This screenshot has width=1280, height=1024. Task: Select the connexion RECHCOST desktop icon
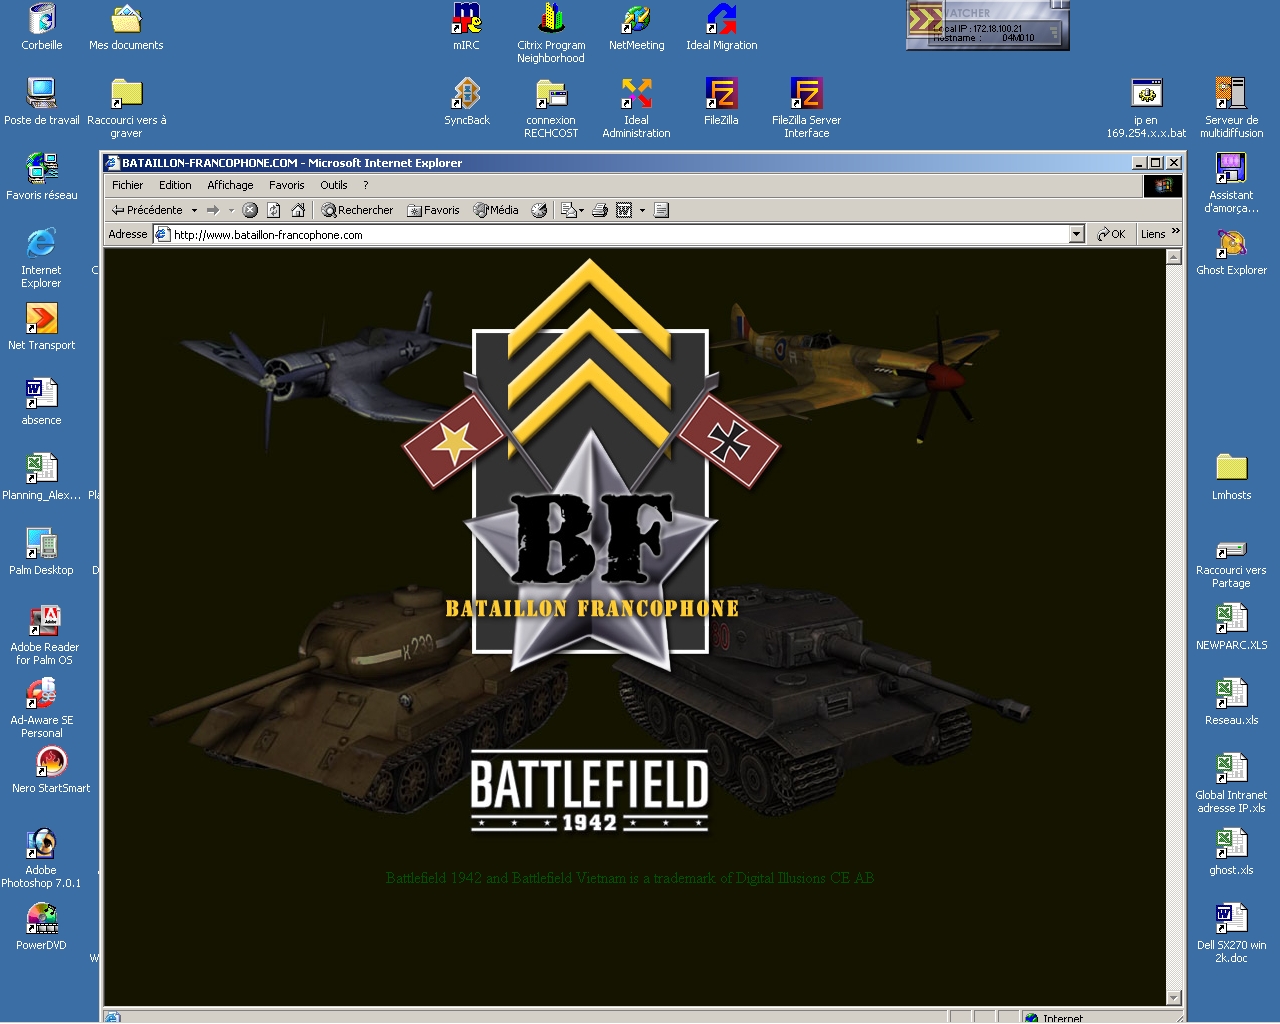(551, 108)
